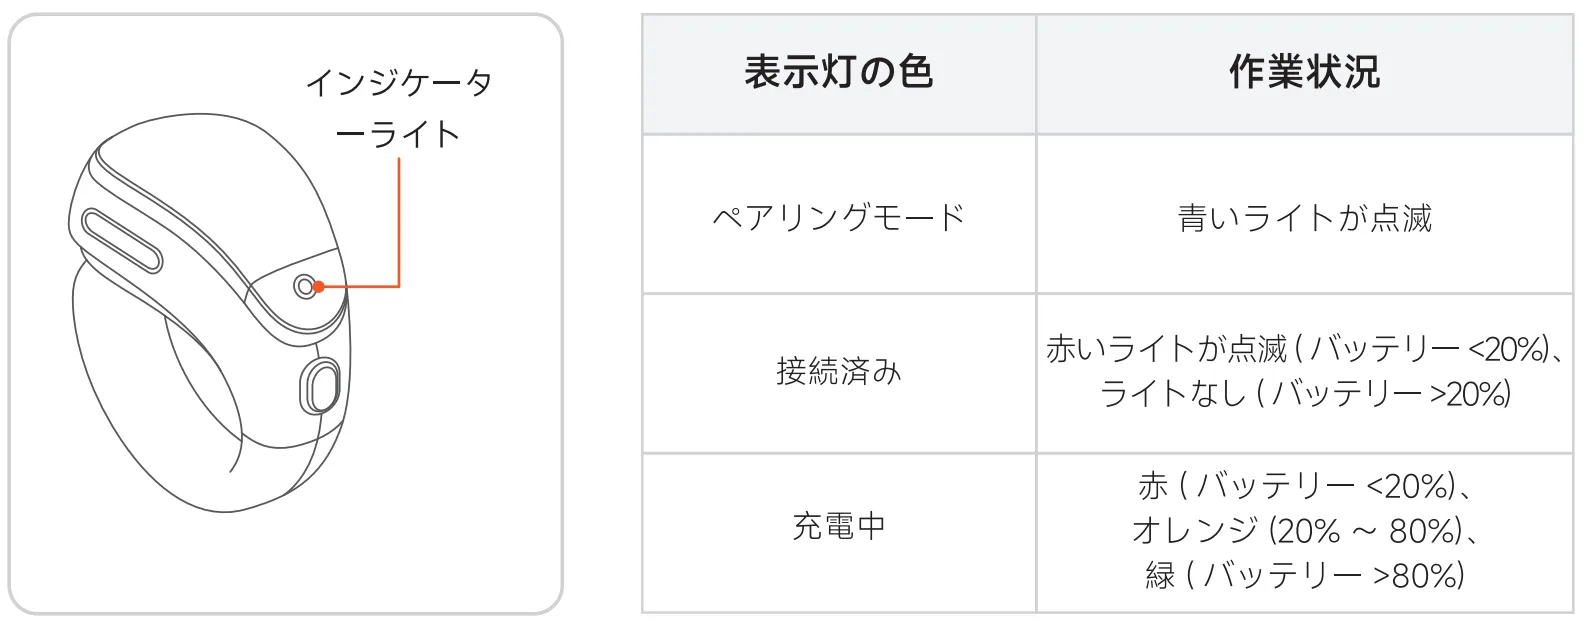
Task: Click the indicator light circle on the ring
Action: click(x=305, y=287)
